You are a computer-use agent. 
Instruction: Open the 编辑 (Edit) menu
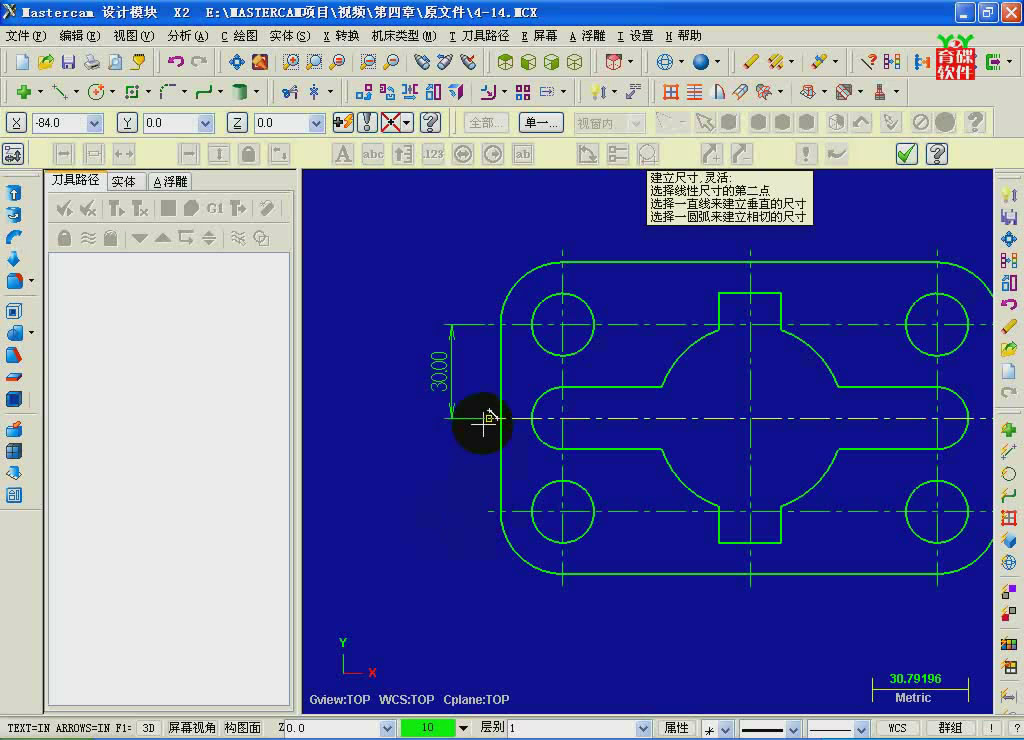80,36
